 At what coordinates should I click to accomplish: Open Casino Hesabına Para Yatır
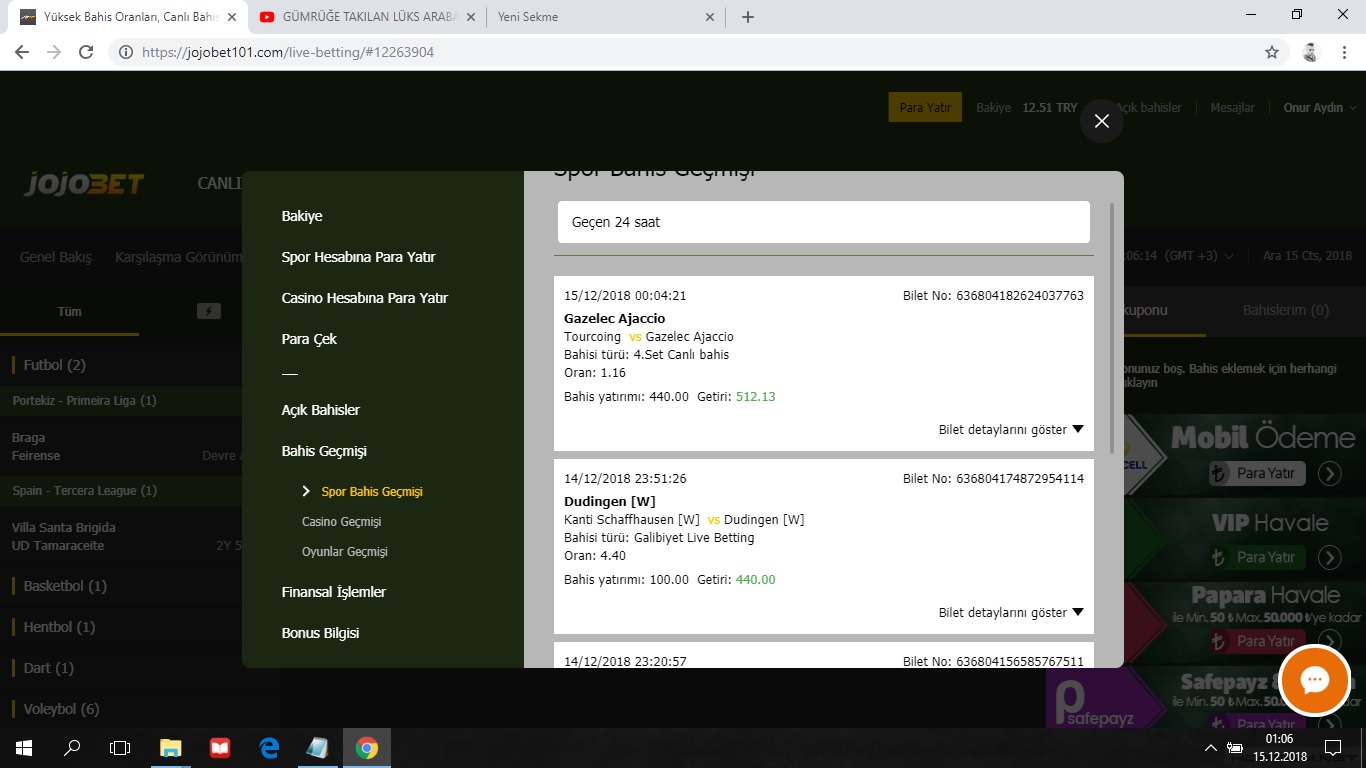pos(365,298)
